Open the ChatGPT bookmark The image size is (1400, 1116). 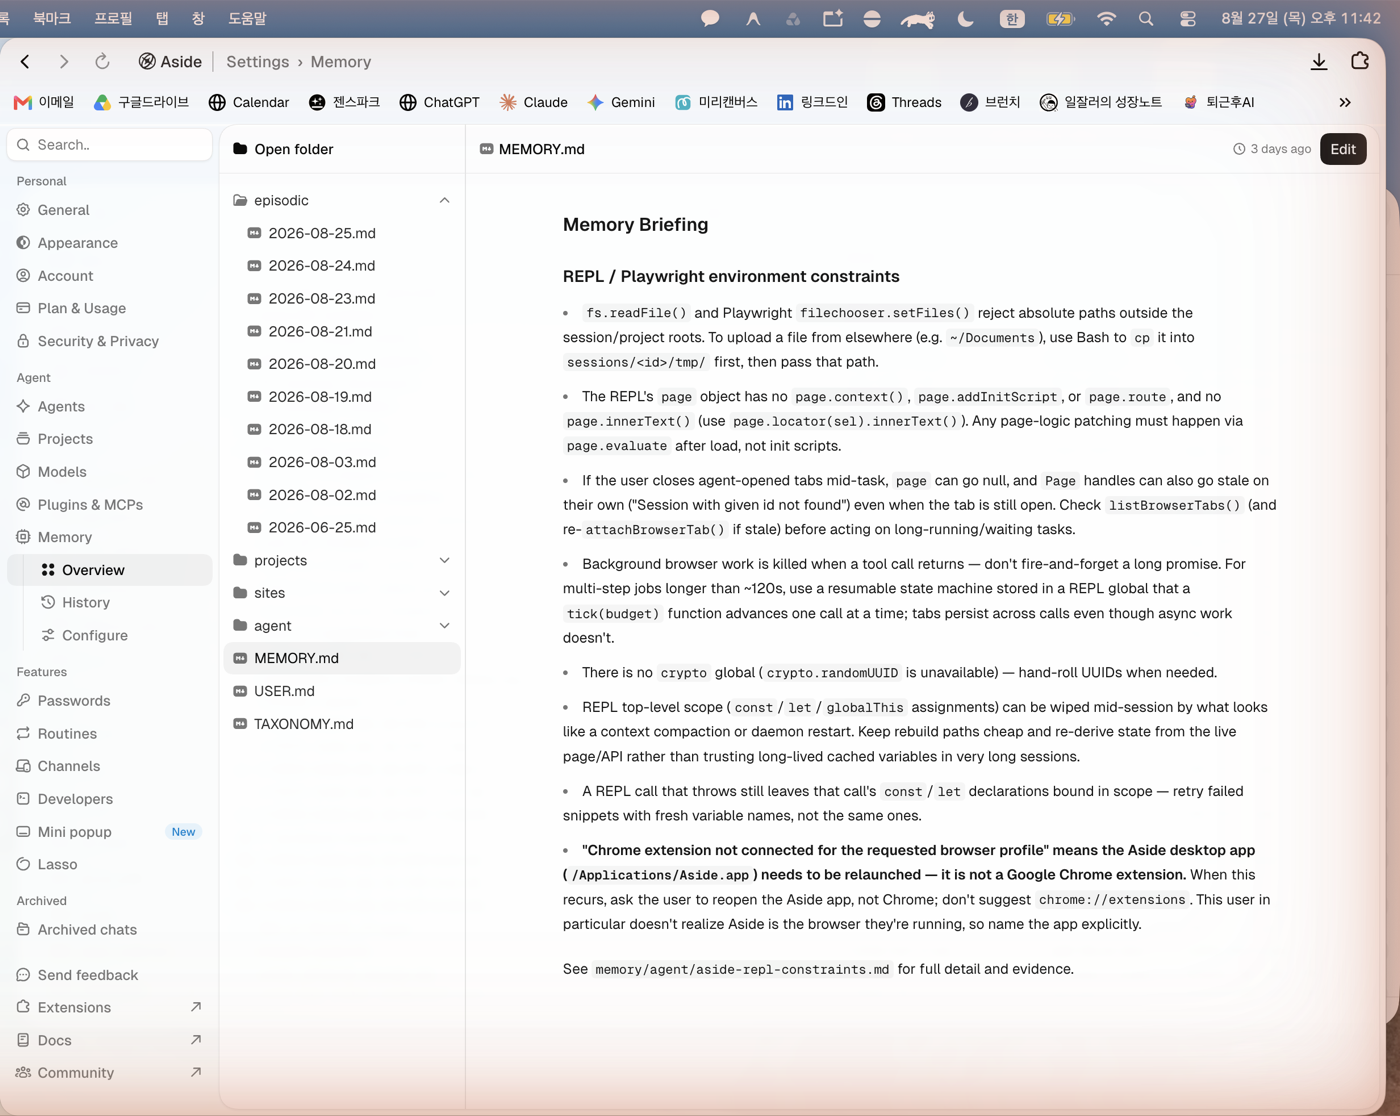(x=439, y=102)
